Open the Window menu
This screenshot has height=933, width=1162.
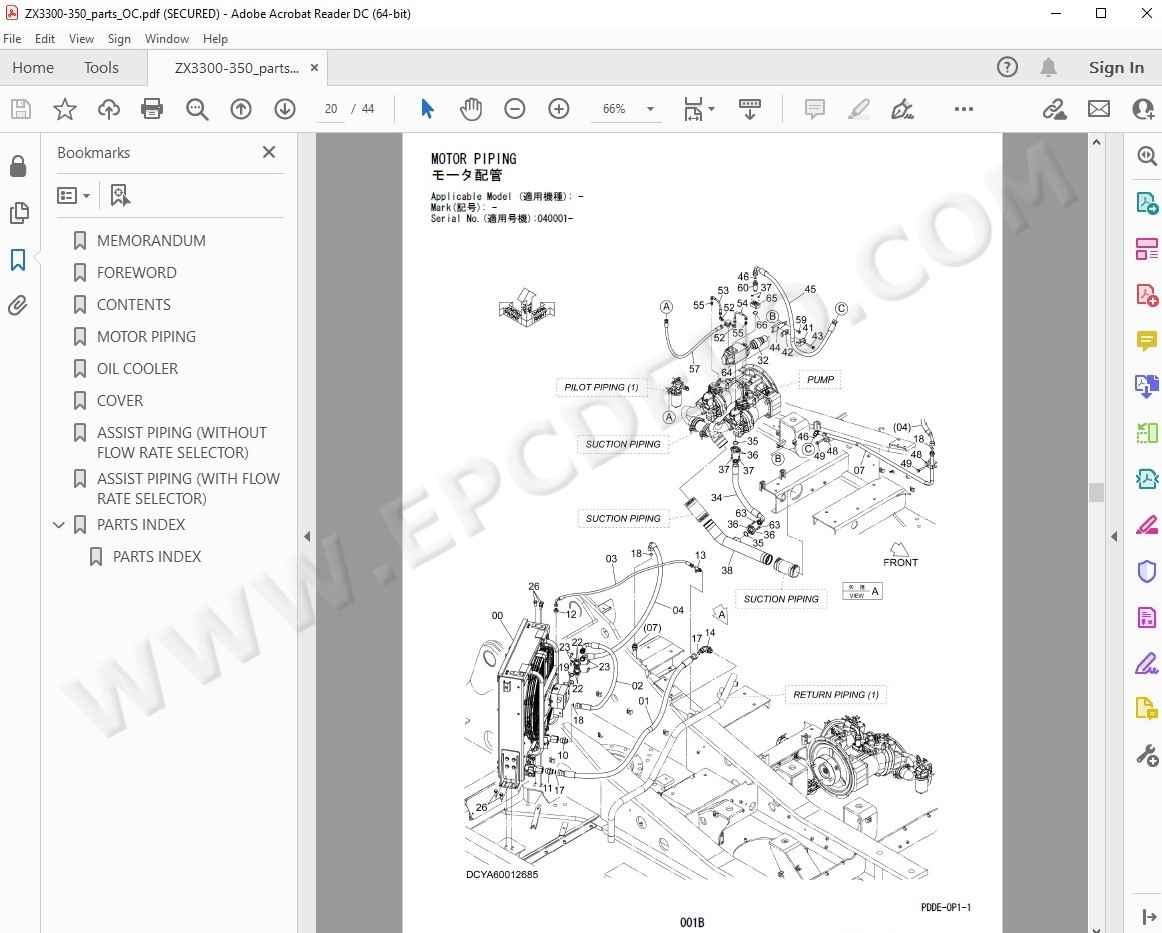pyautogui.click(x=166, y=39)
